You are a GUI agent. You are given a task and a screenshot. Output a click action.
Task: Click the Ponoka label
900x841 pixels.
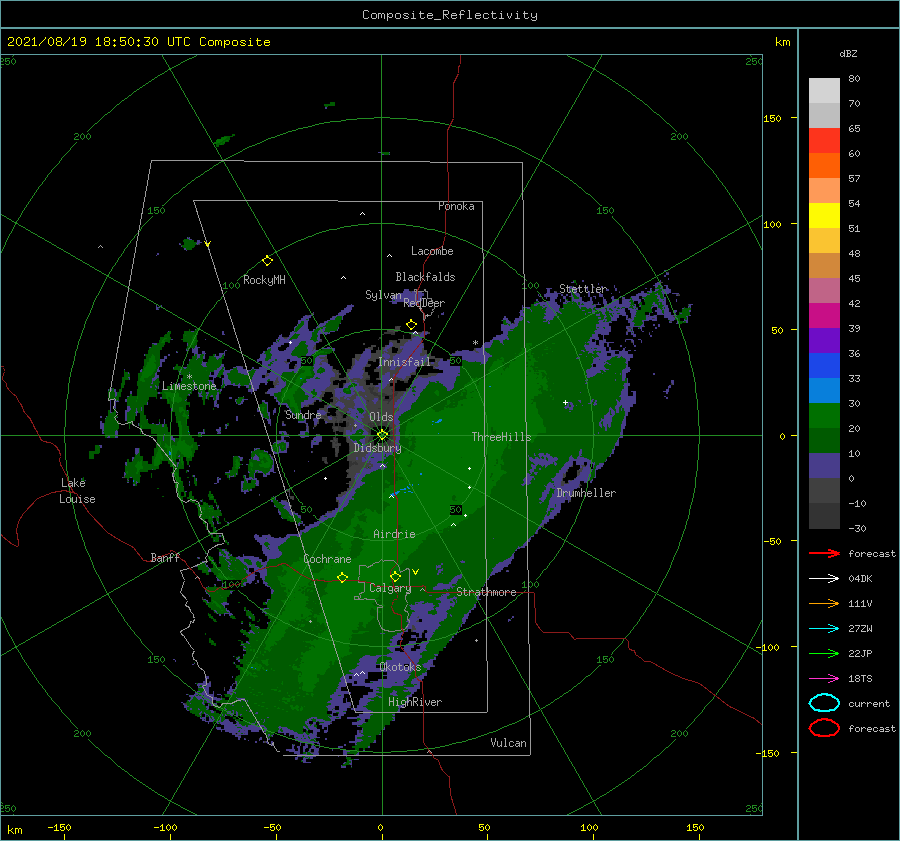click(456, 206)
